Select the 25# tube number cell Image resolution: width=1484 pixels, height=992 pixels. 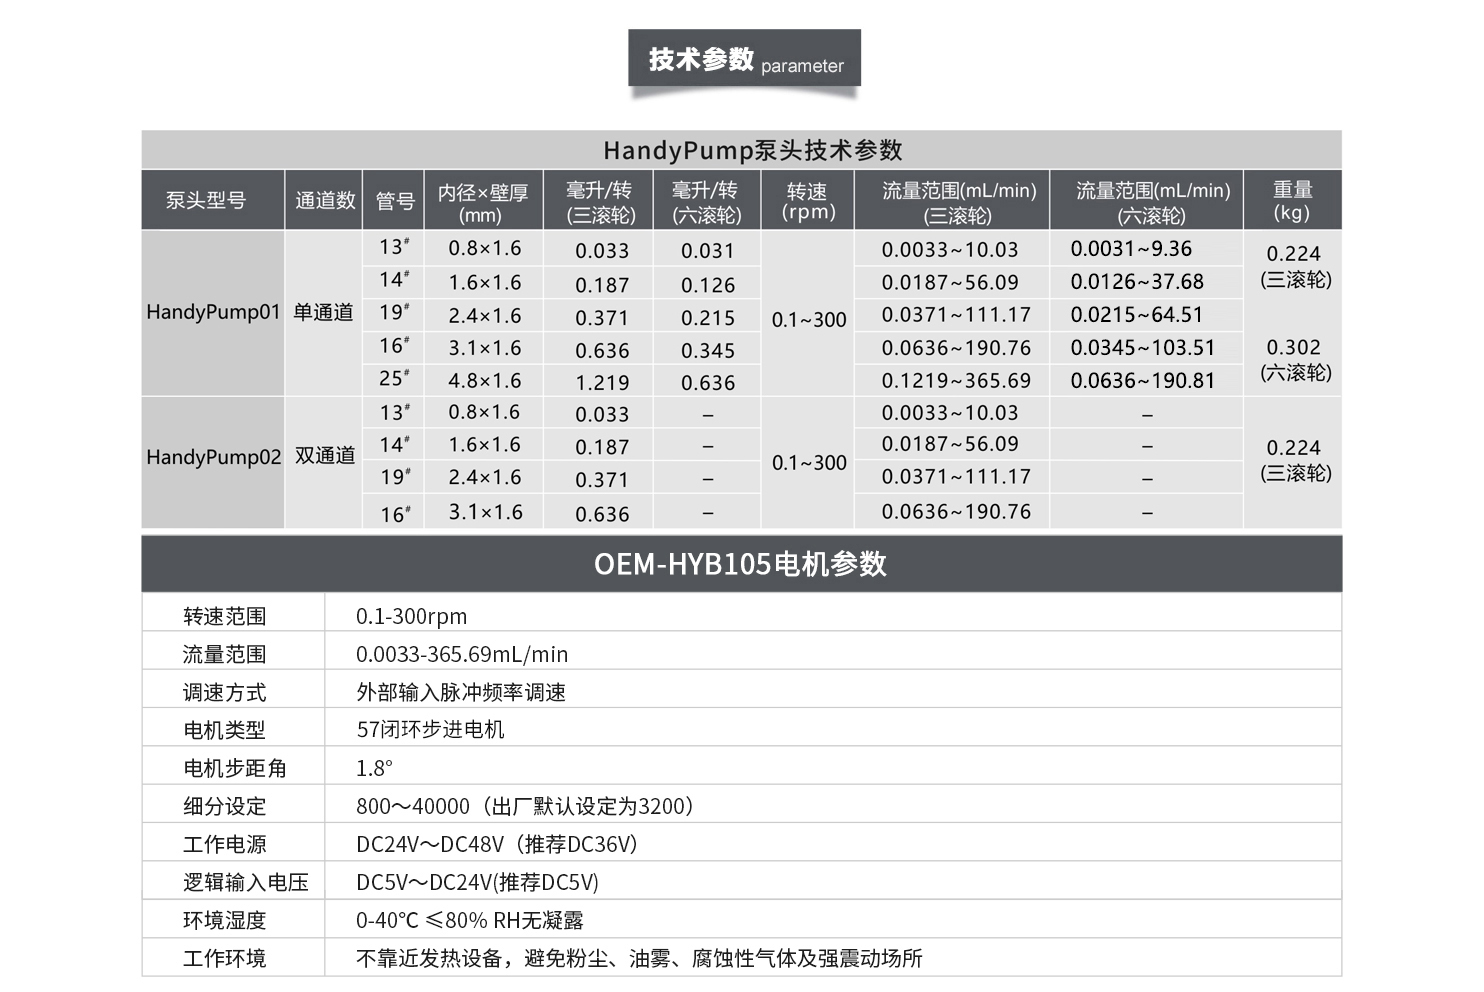394,379
